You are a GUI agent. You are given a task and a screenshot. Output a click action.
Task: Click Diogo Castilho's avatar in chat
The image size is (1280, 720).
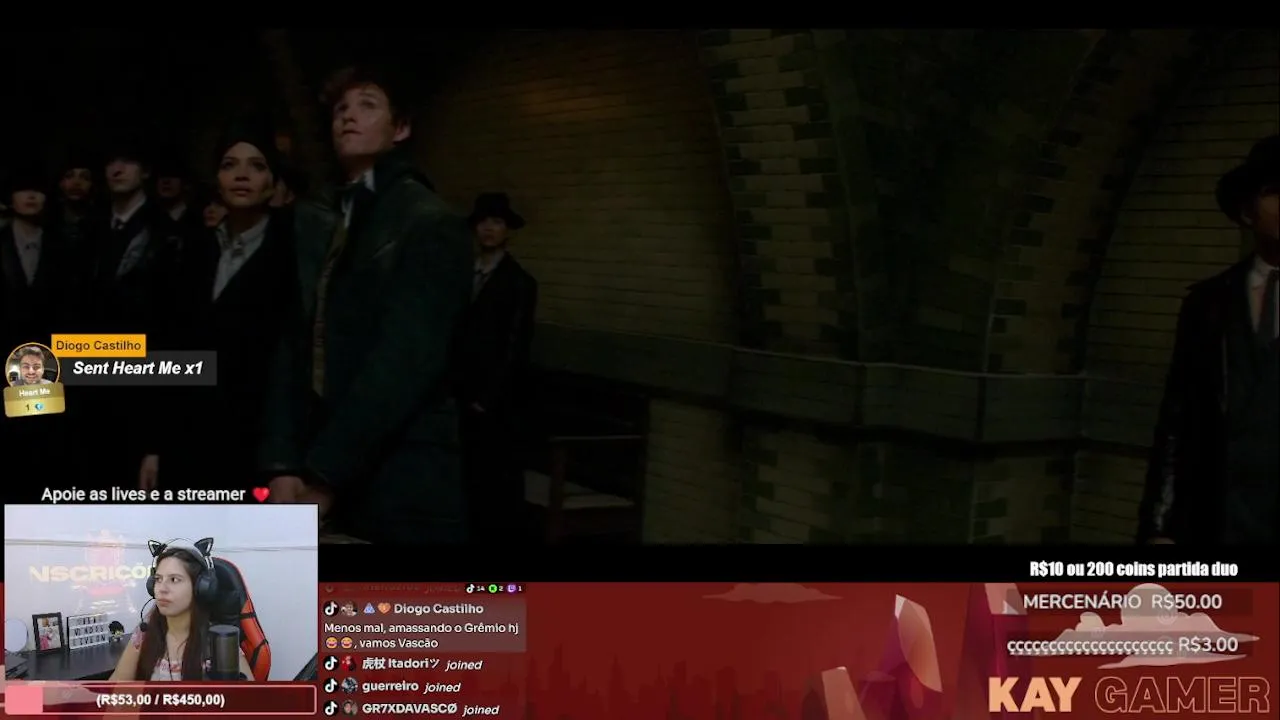pos(349,609)
